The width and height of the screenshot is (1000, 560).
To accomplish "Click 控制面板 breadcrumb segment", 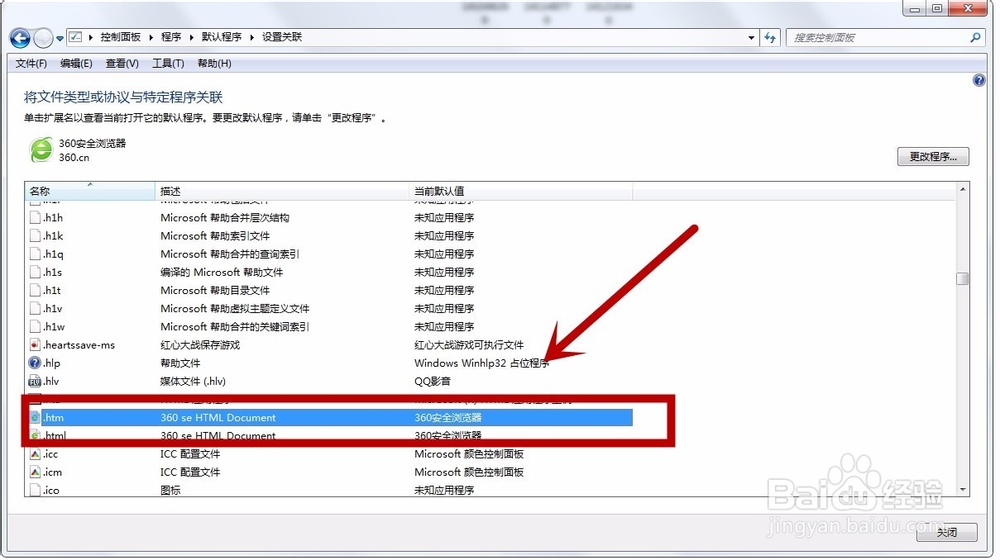I will [121, 37].
